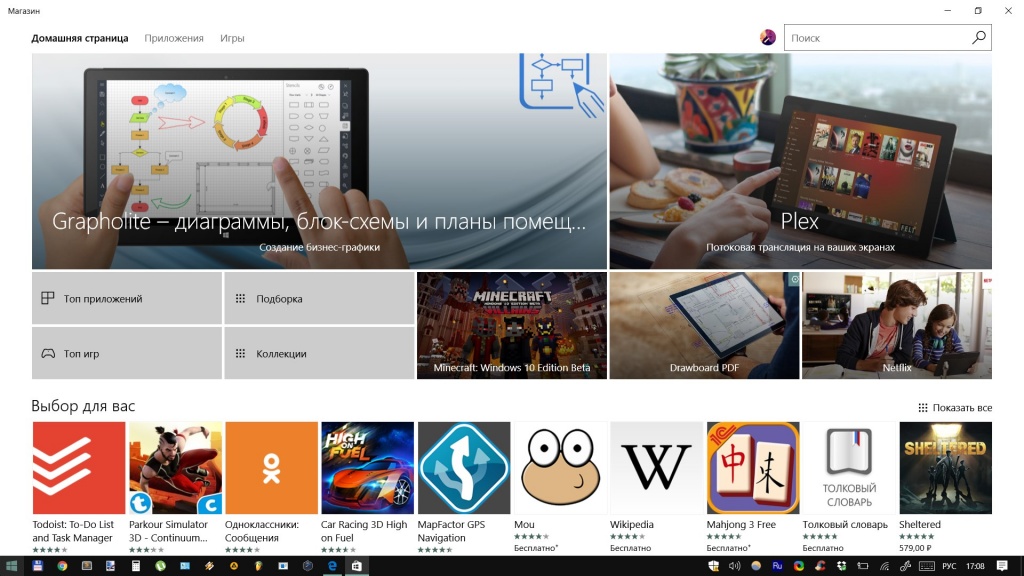1024x576 pixels.
Task: Click Создание бизнес-графики subtitle
Action: [319, 247]
